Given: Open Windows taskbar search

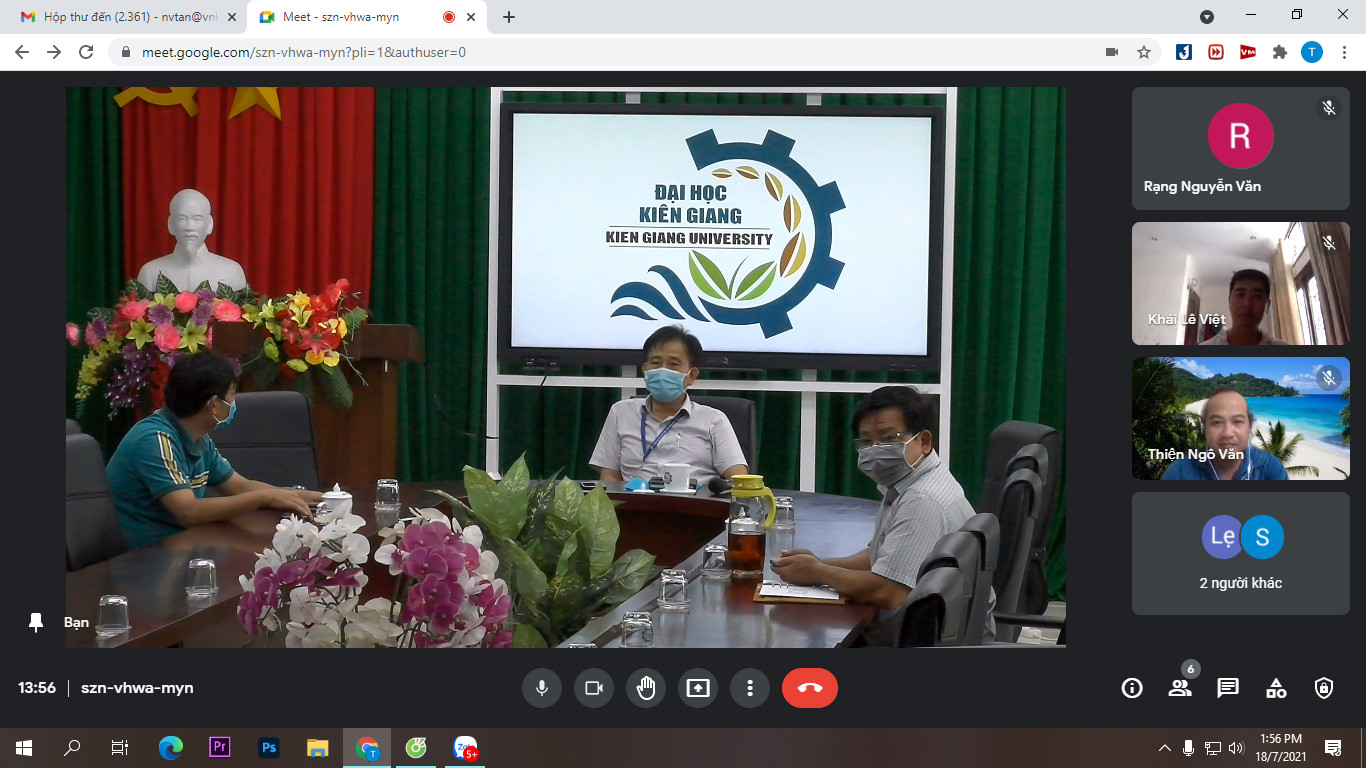Looking at the screenshot, I should pyautogui.click(x=72, y=747).
